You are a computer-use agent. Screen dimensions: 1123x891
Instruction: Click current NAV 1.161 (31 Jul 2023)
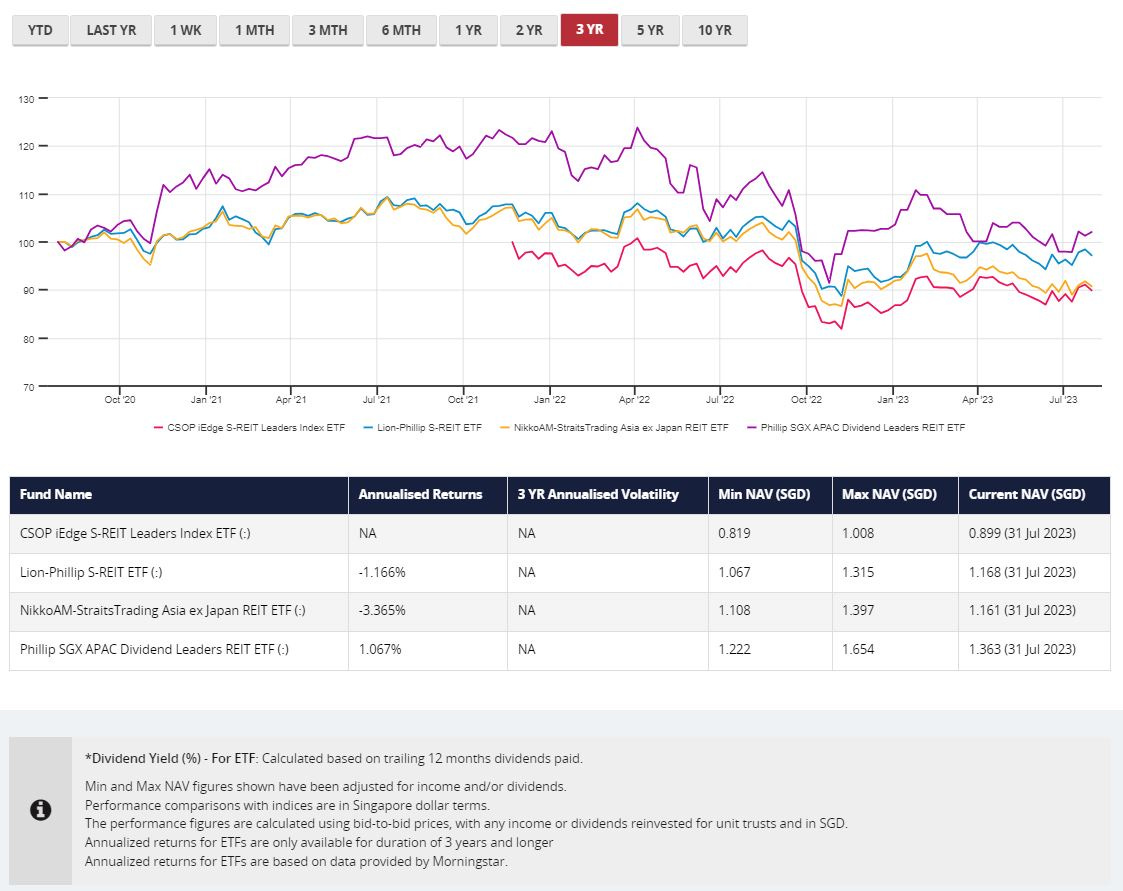[x=1022, y=610]
